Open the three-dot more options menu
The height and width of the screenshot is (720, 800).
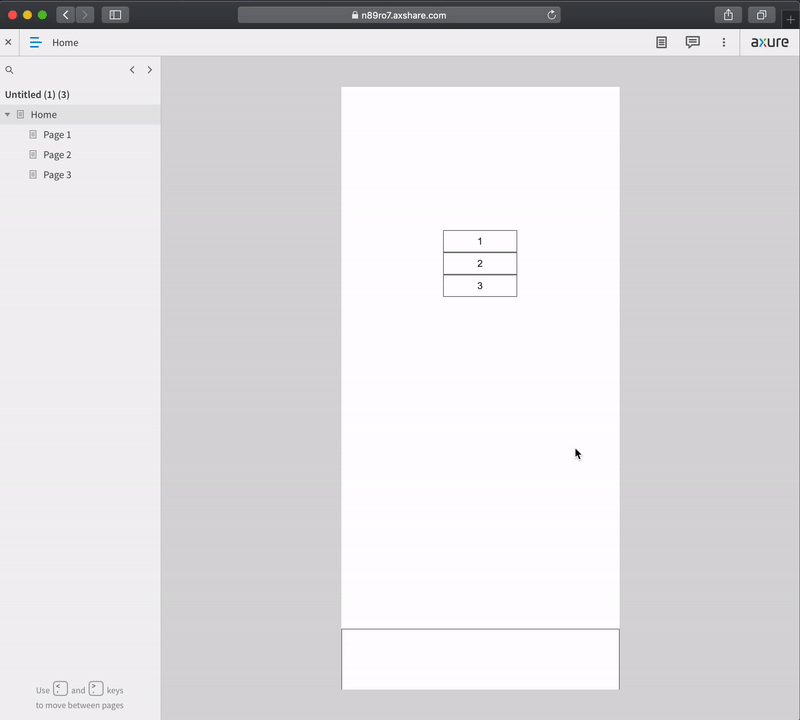724,42
